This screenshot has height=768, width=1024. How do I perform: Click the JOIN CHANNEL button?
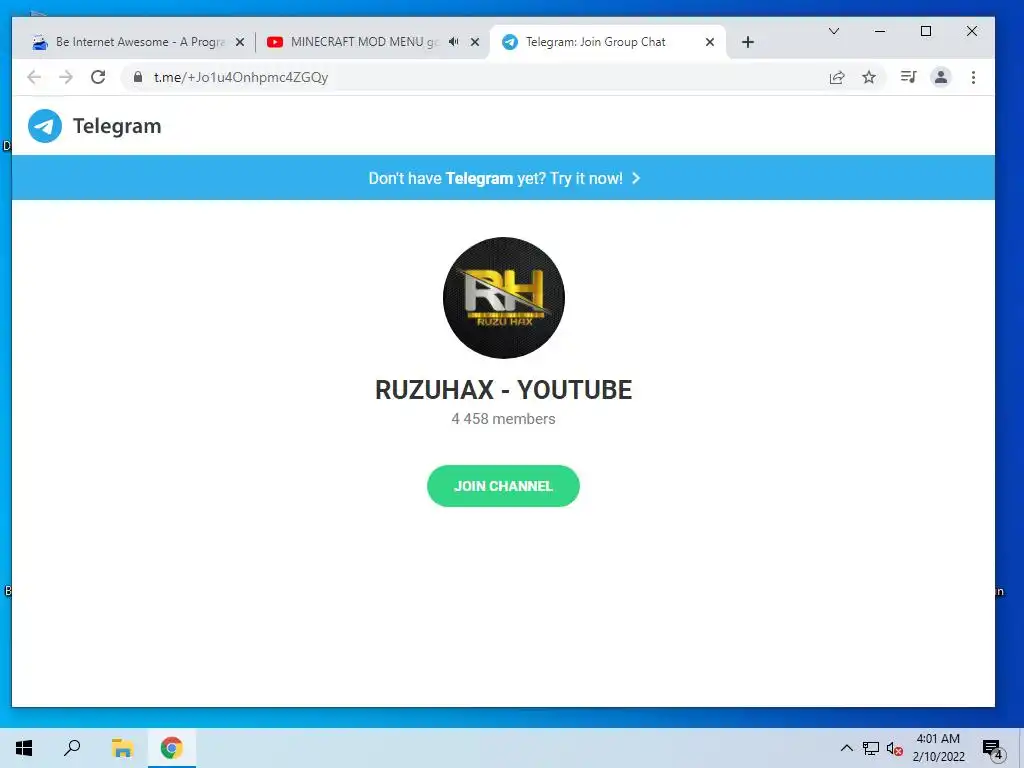(504, 486)
